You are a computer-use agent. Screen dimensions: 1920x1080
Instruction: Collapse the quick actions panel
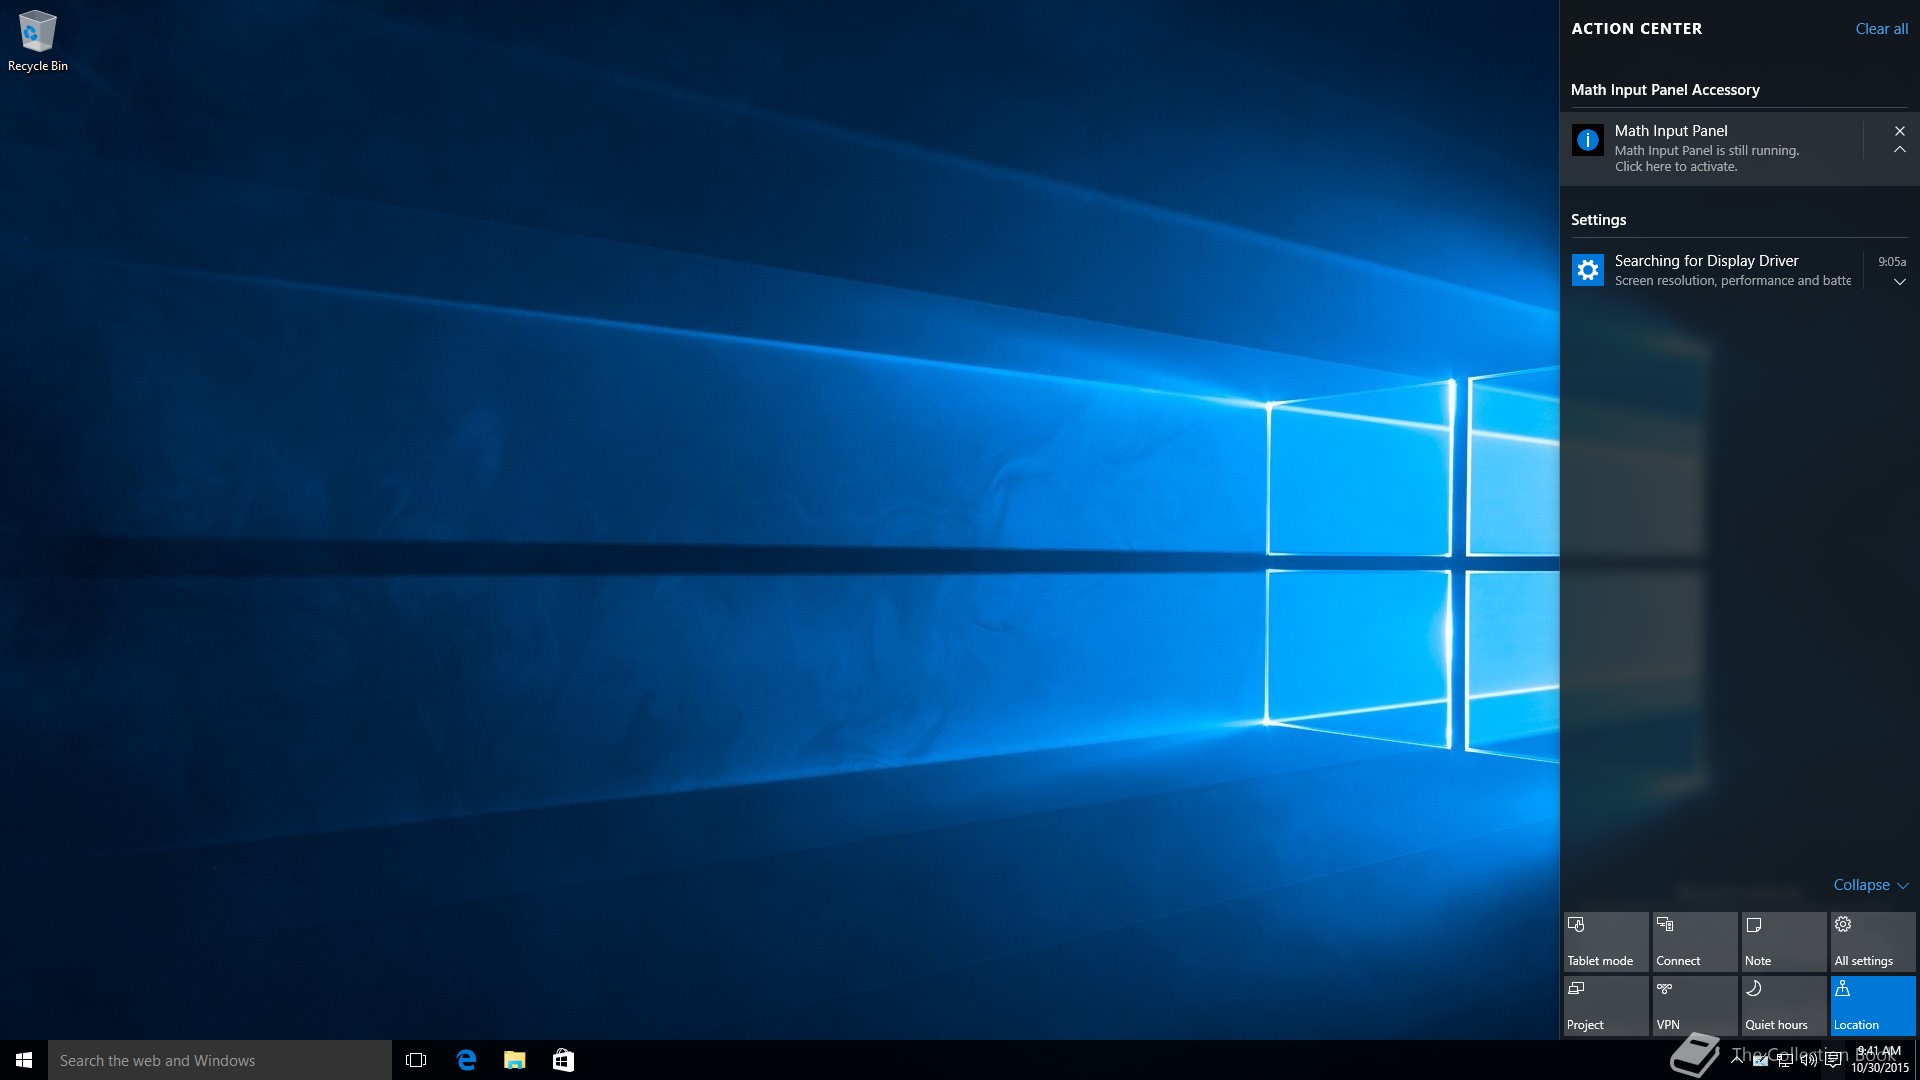coord(1871,885)
